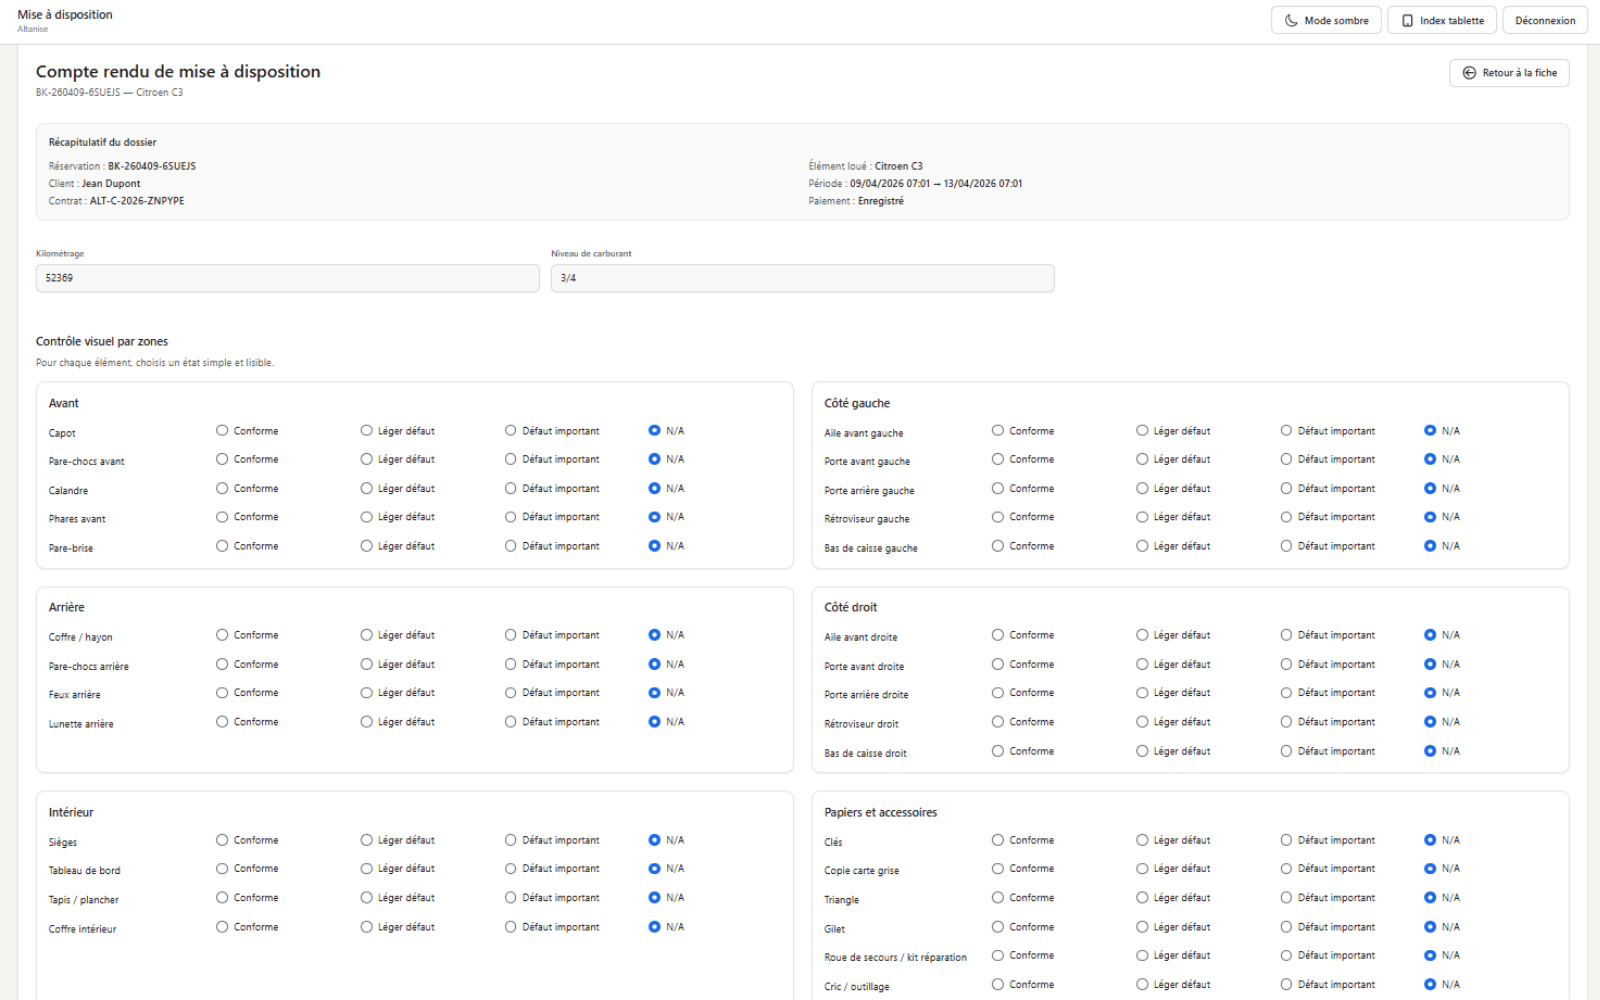This screenshot has width=1600, height=1000.
Task: Choose N/A for Calandre
Action: point(654,489)
